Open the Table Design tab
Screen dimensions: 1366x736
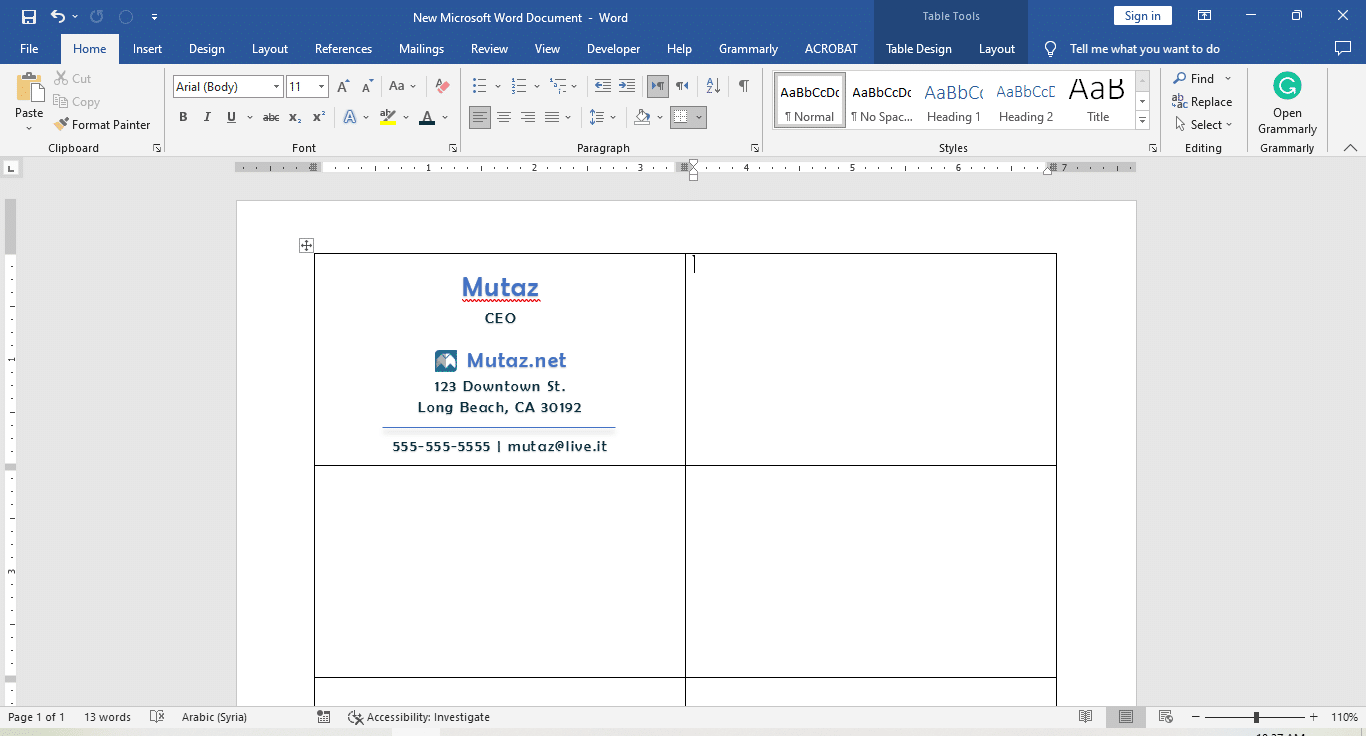click(x=919, y=49)
